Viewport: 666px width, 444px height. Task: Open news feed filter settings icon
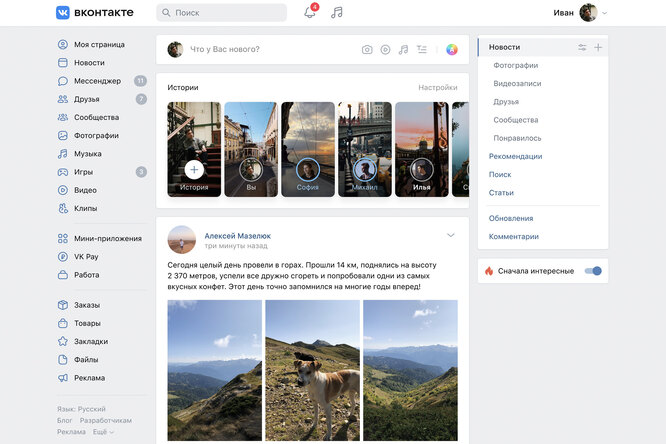[582, 47]
